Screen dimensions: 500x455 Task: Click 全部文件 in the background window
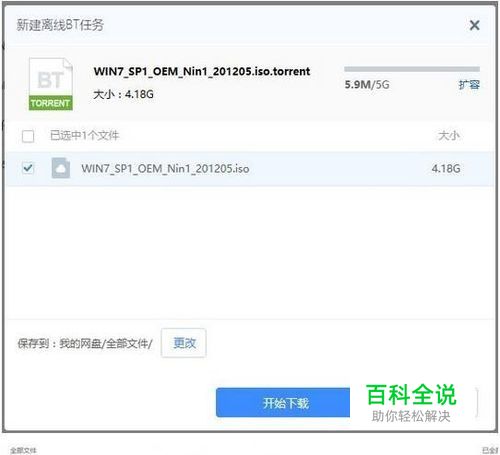pos(23,450)
